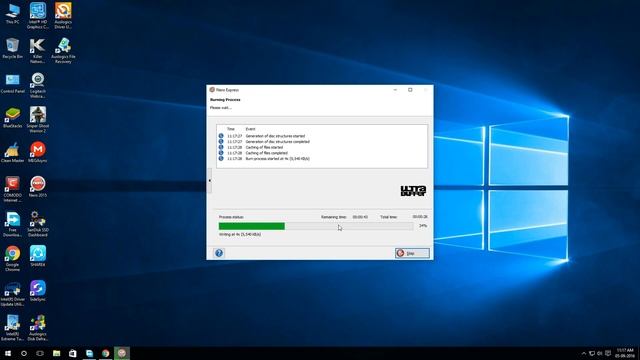The height and width of the screenshot is (360, 640).
Task: Click the Total time label
Action: tap(388, 217)
